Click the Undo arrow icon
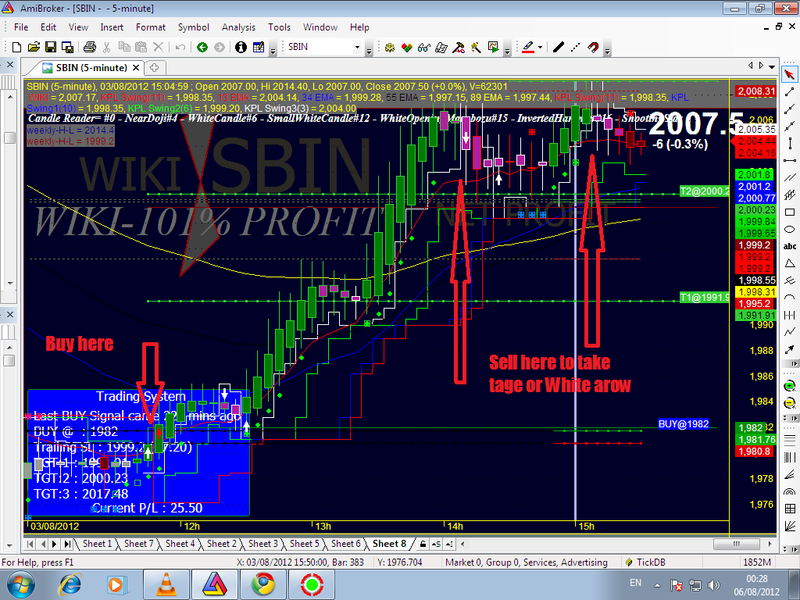 (180, 47)
